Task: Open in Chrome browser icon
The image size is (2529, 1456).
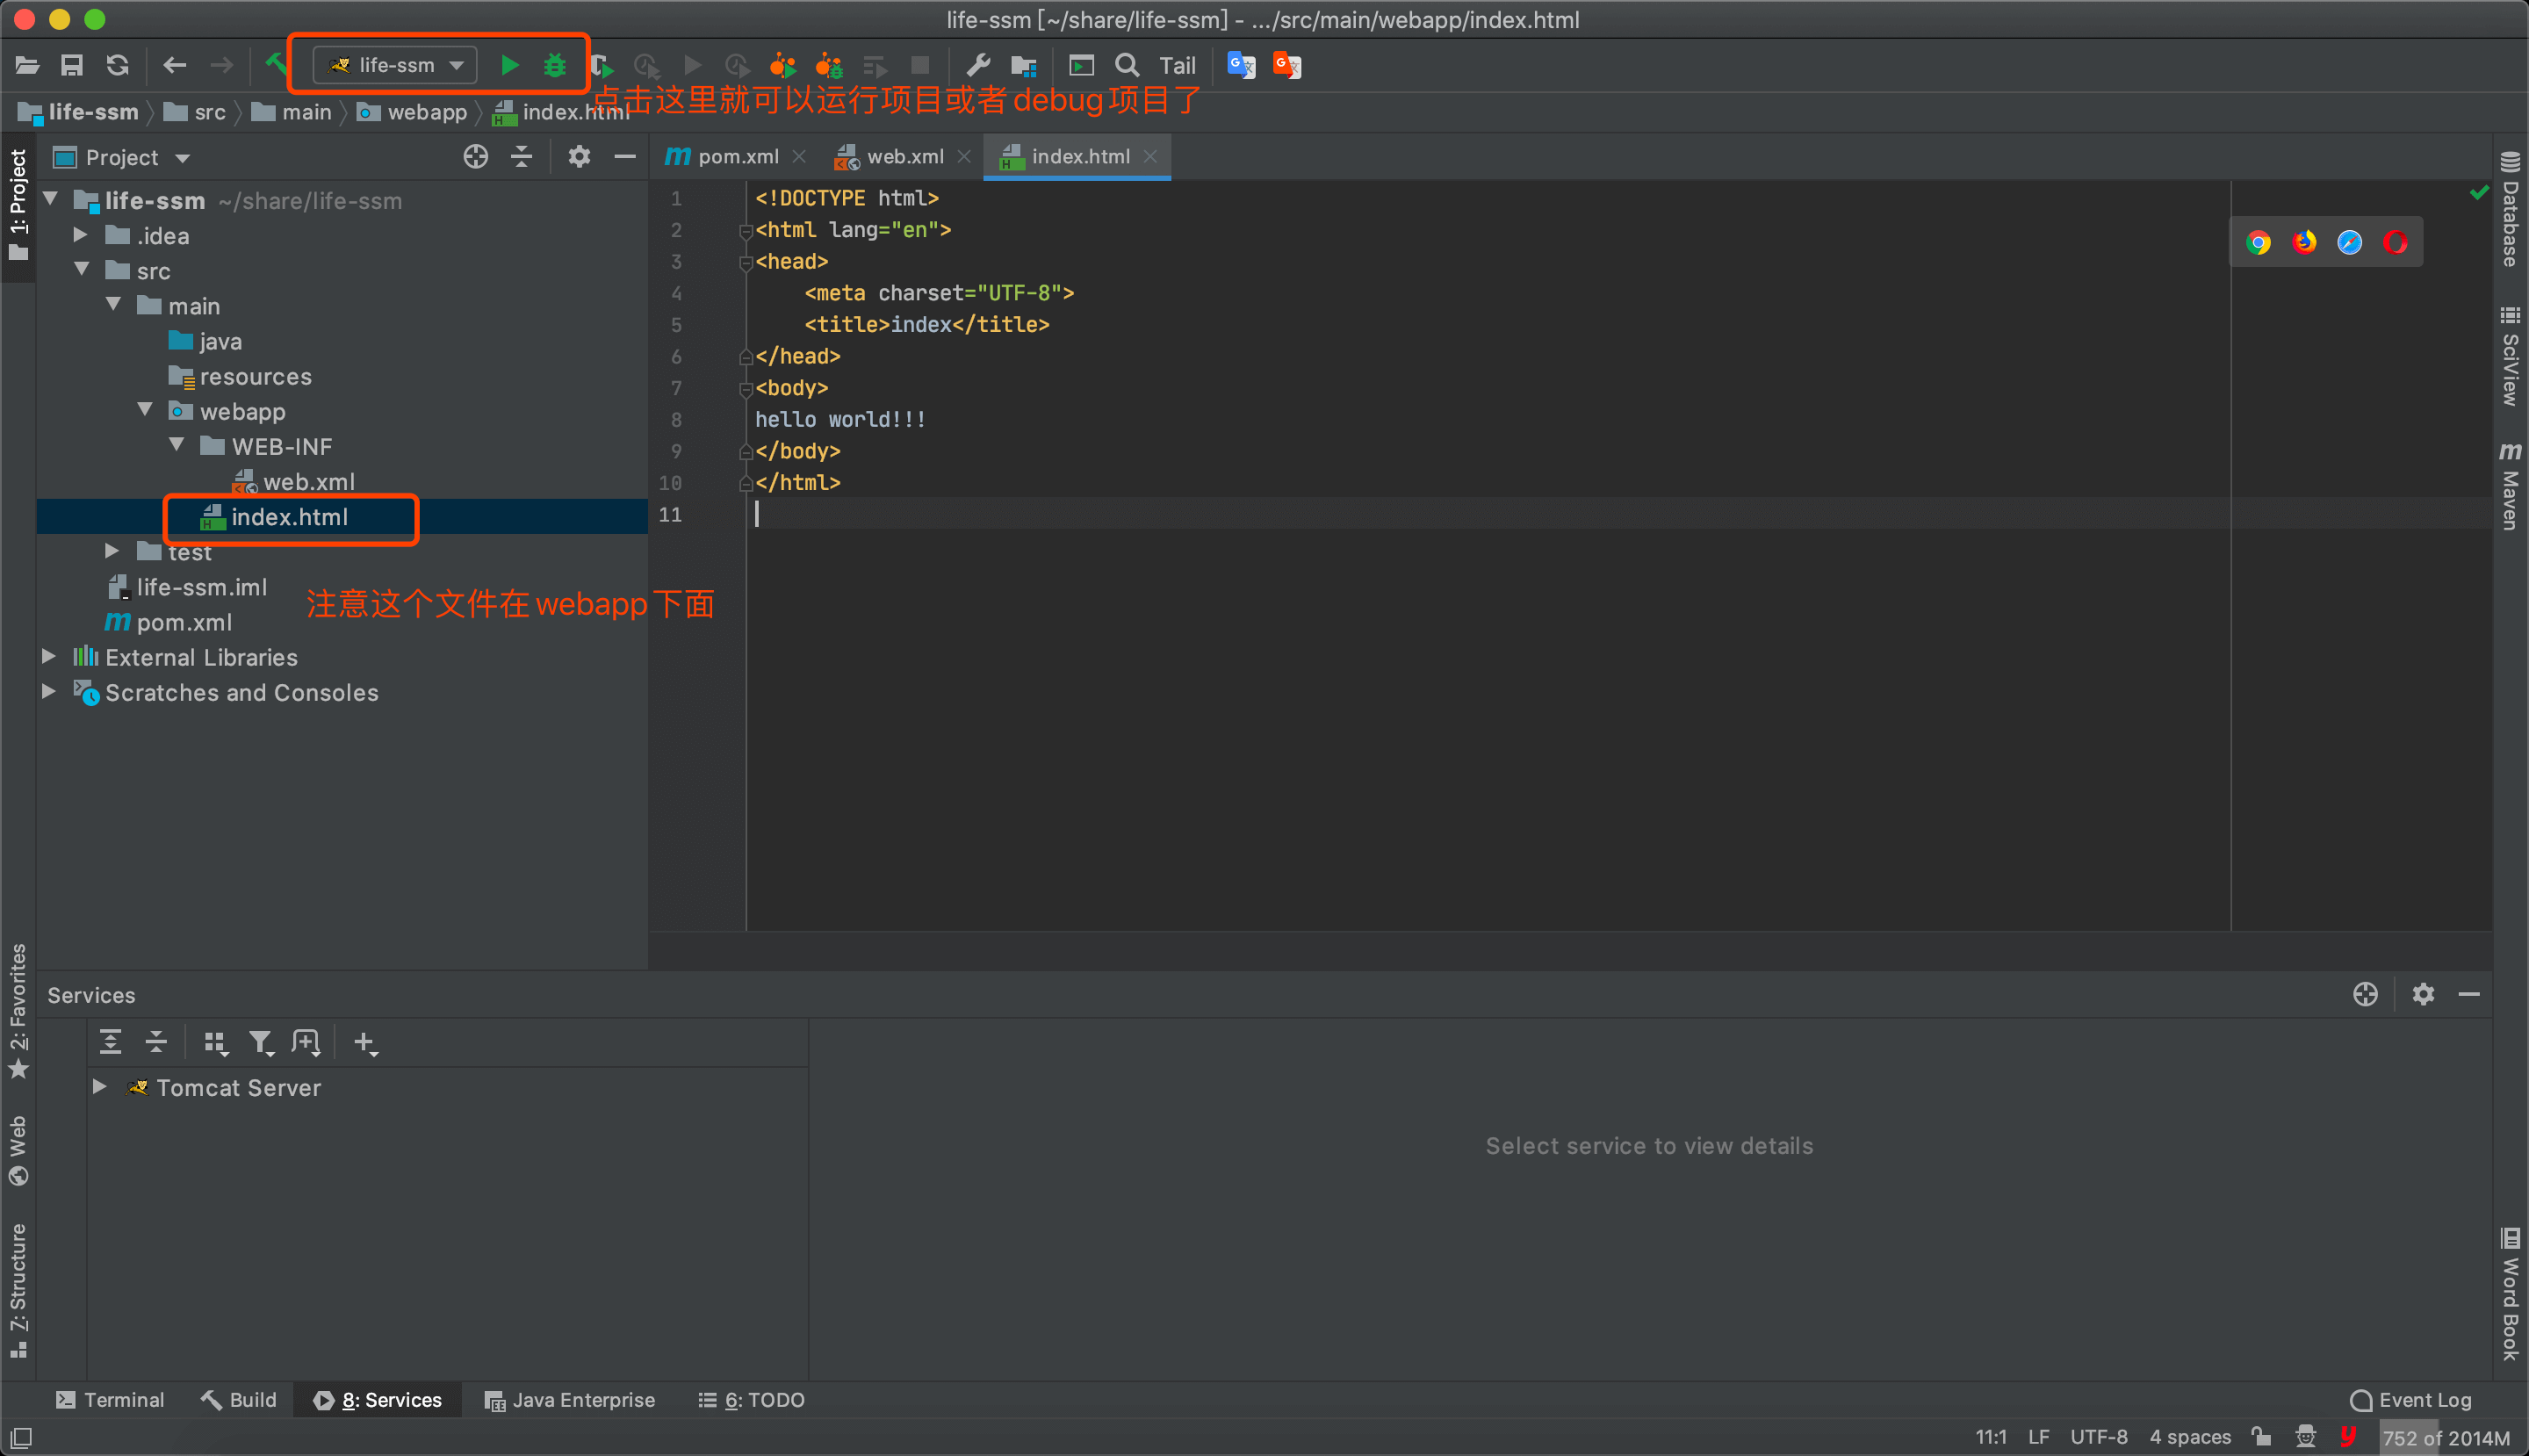Action: click(x=2258, y=243)
